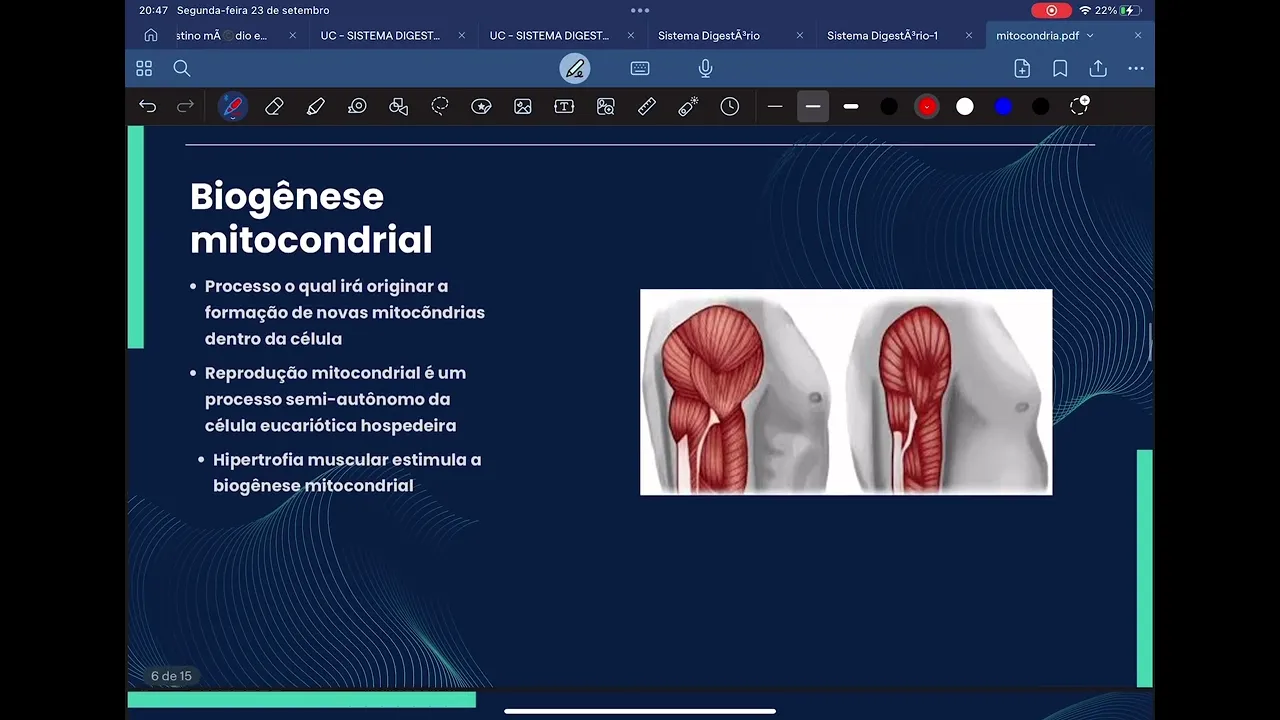Viewport: 1280px width, 720px height.
Task: Pick the red color swatch
Action: pos(927,106)
